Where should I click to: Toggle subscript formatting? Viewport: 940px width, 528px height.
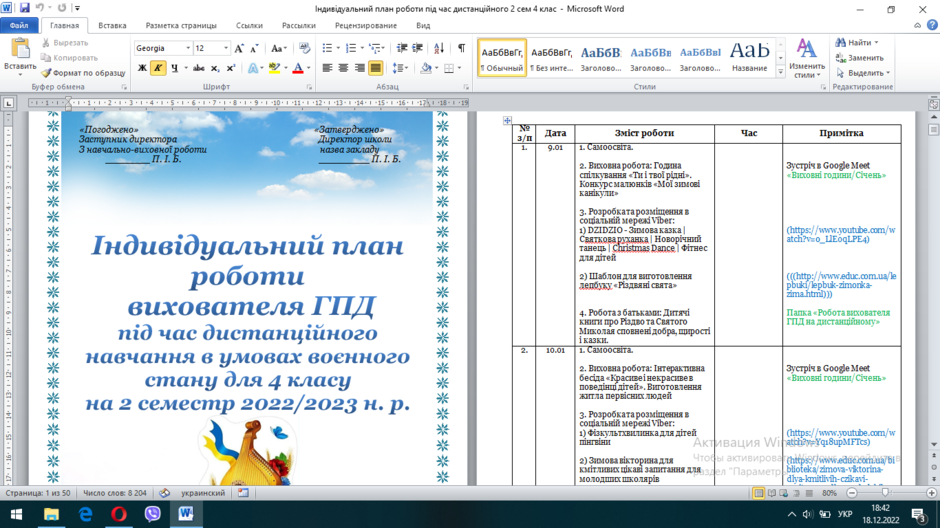215,68
